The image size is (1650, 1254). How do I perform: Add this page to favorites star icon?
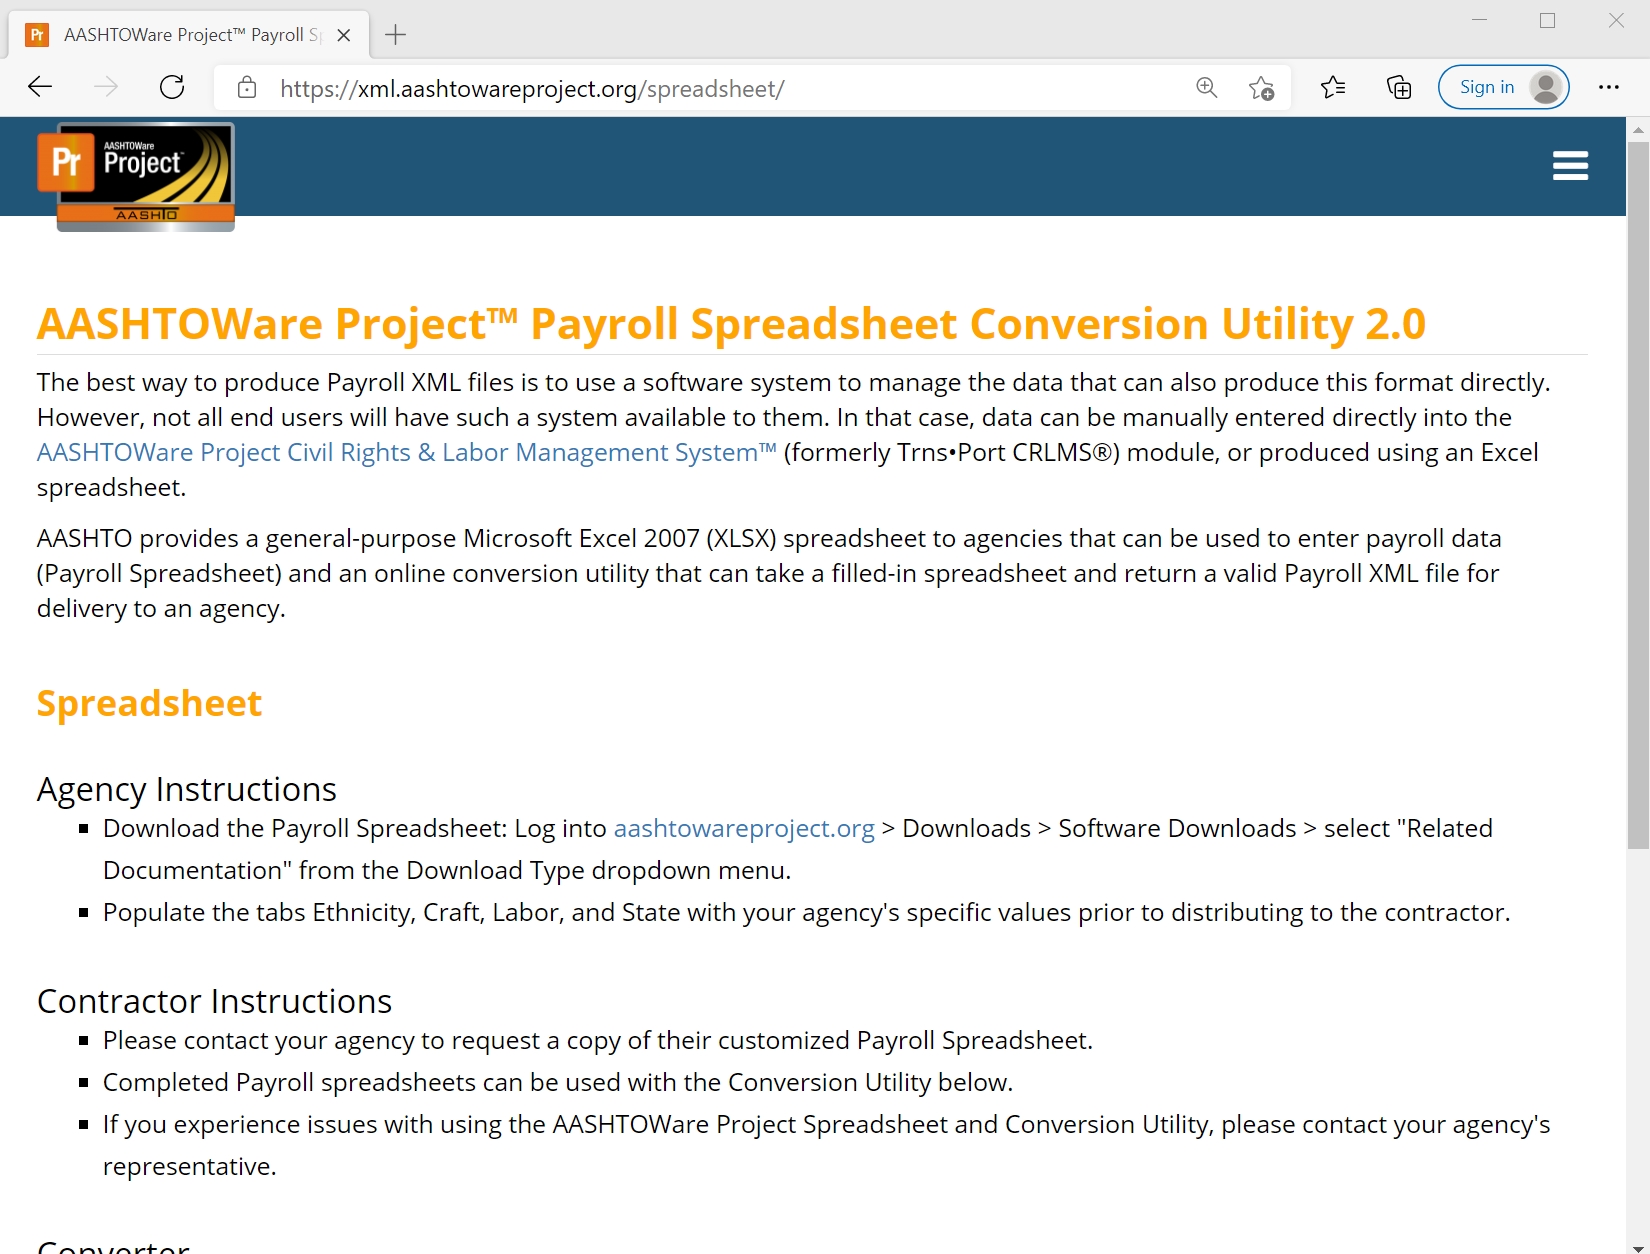coord(1262,88)
